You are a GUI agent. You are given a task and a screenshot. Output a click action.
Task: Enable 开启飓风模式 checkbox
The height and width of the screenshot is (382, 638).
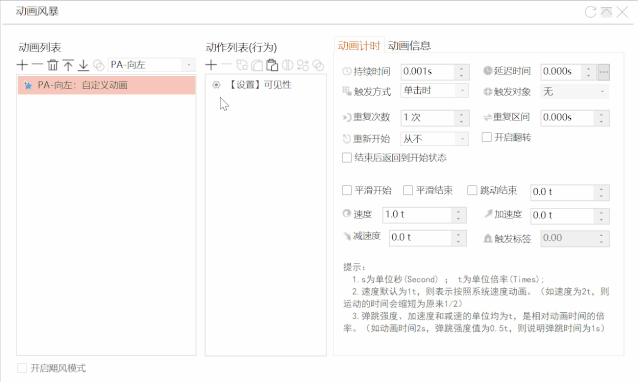(x=22, y=368)
